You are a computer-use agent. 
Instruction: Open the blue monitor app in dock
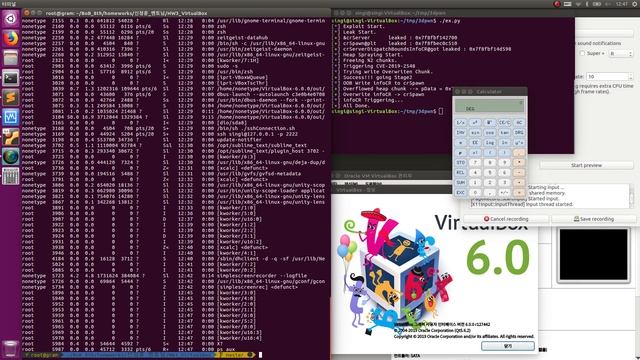tap(10, 117)
